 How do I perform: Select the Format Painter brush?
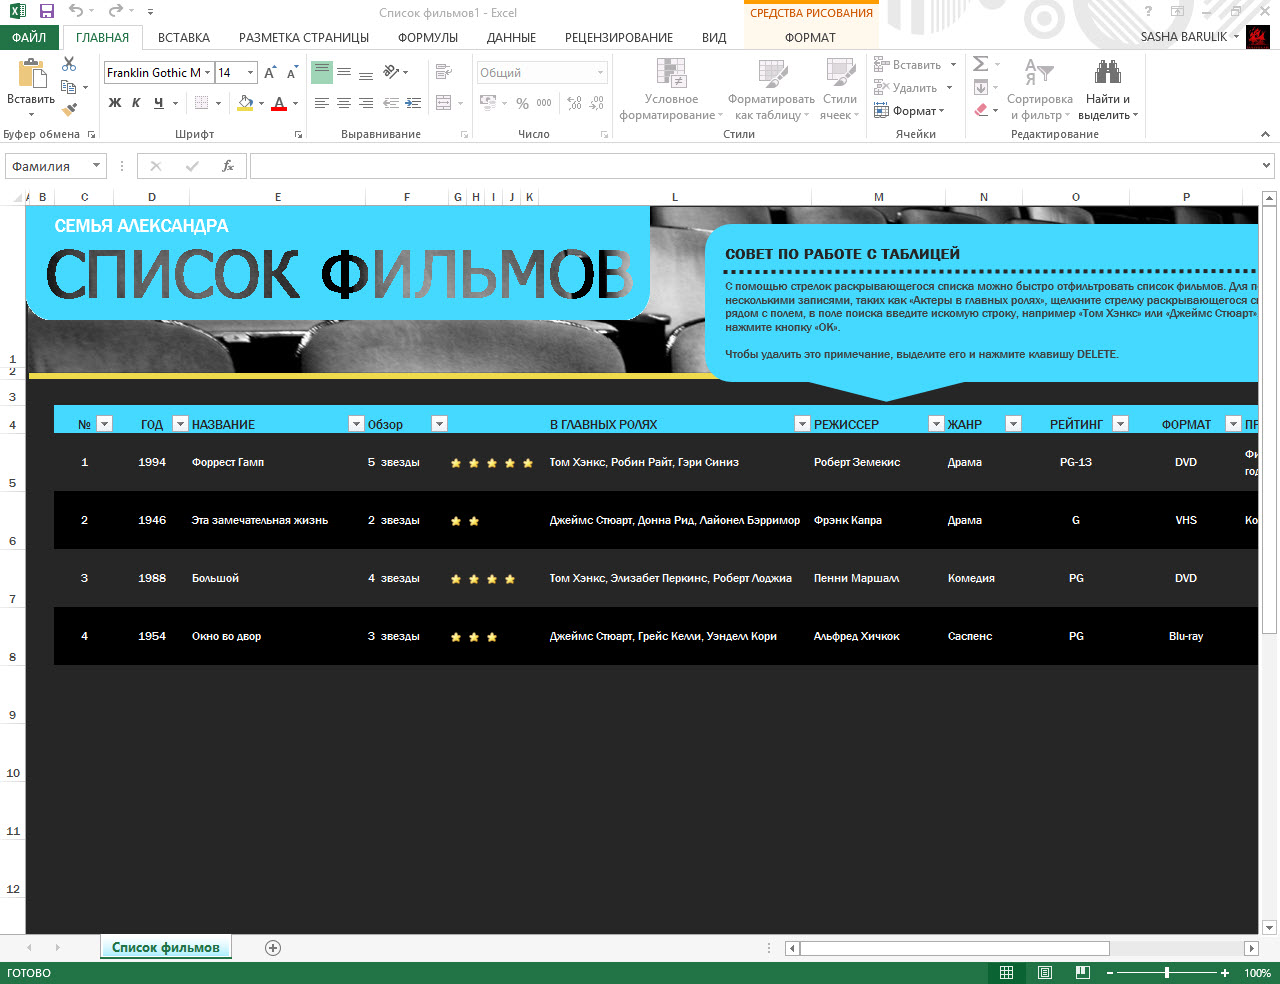pos(69,110)
